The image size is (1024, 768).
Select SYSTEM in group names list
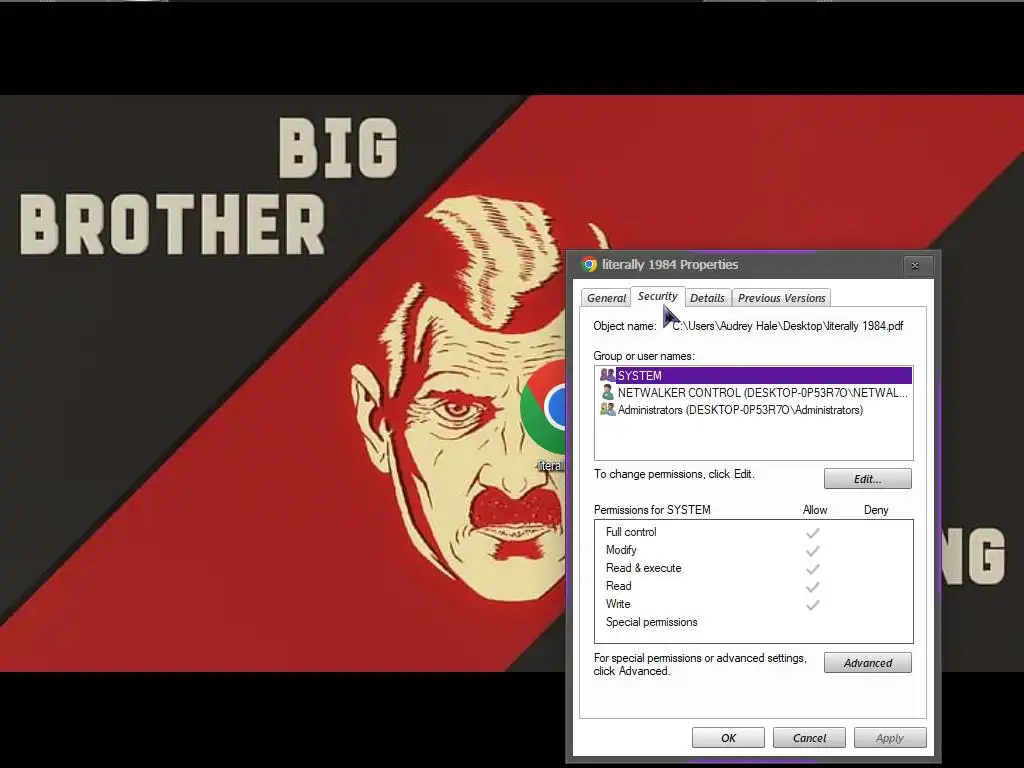(754, 376)
